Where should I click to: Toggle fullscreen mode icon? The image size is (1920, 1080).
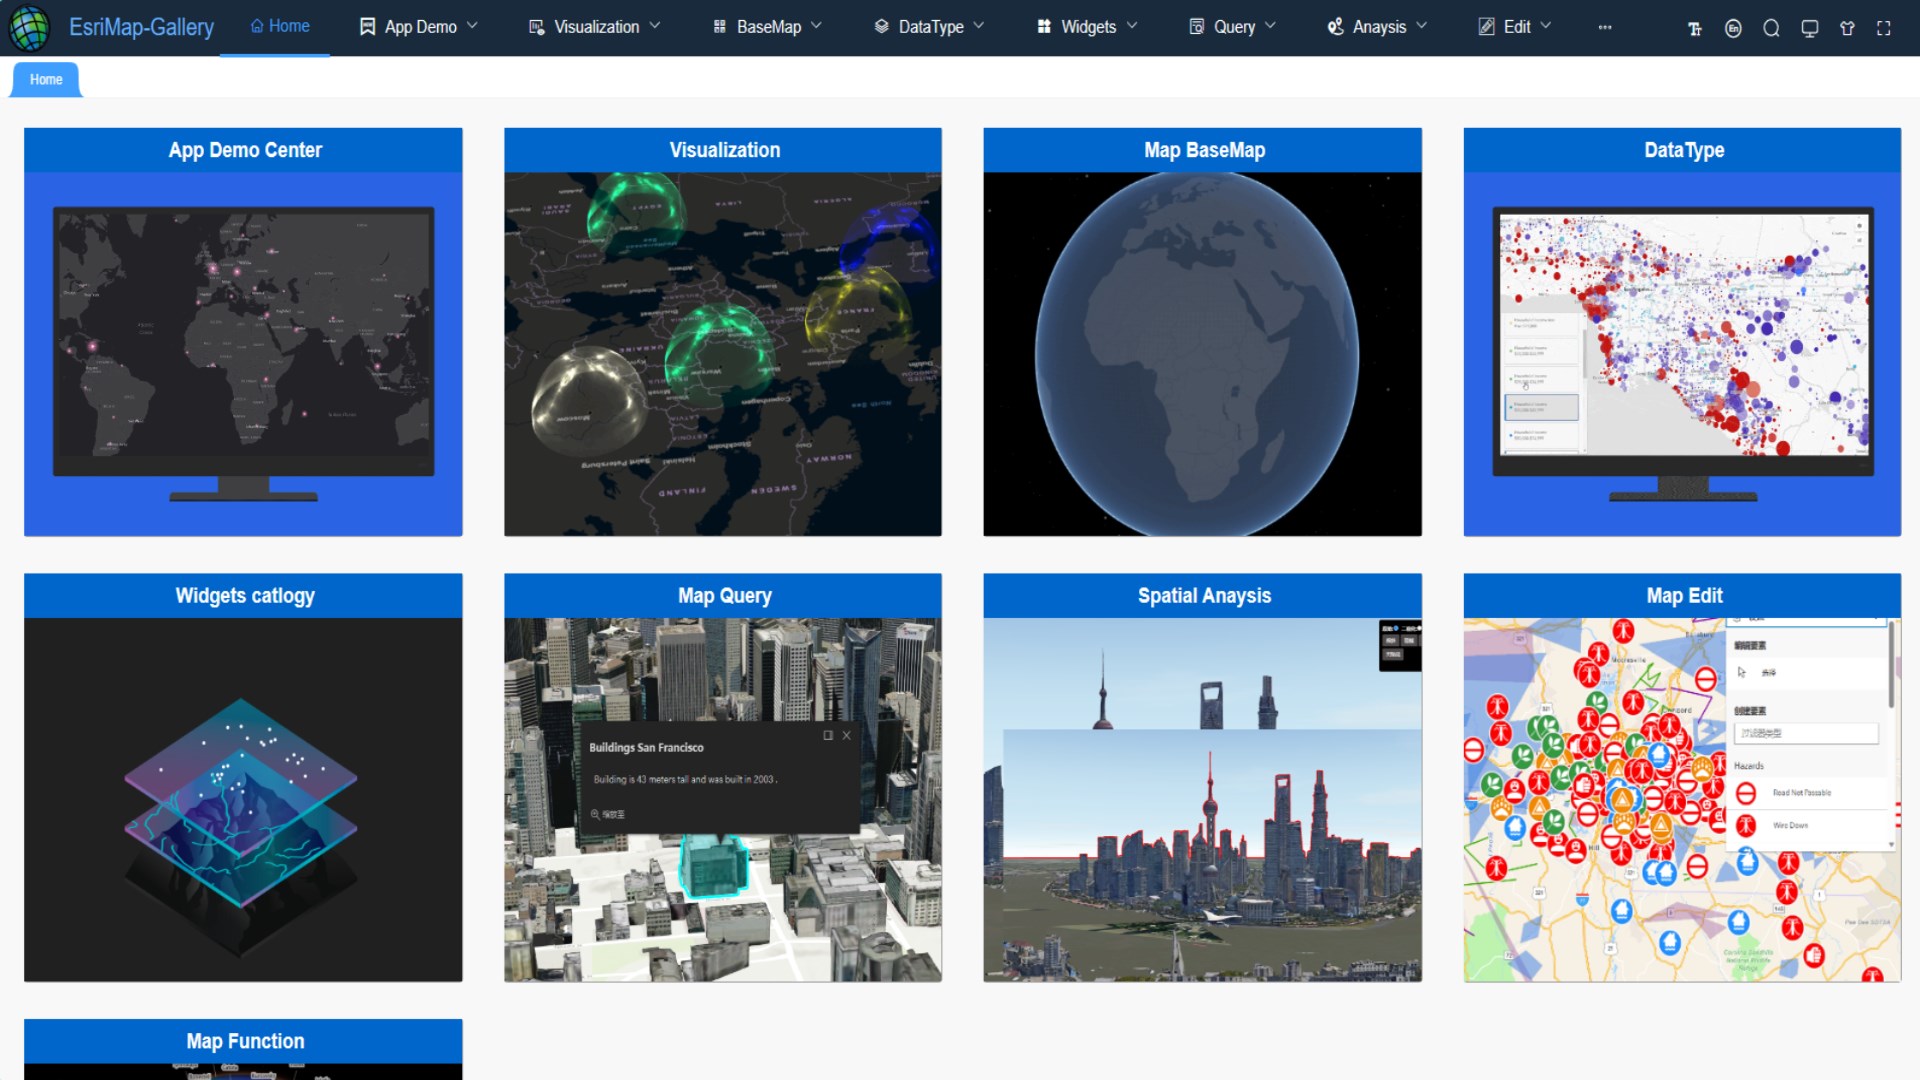(1884, 29)
